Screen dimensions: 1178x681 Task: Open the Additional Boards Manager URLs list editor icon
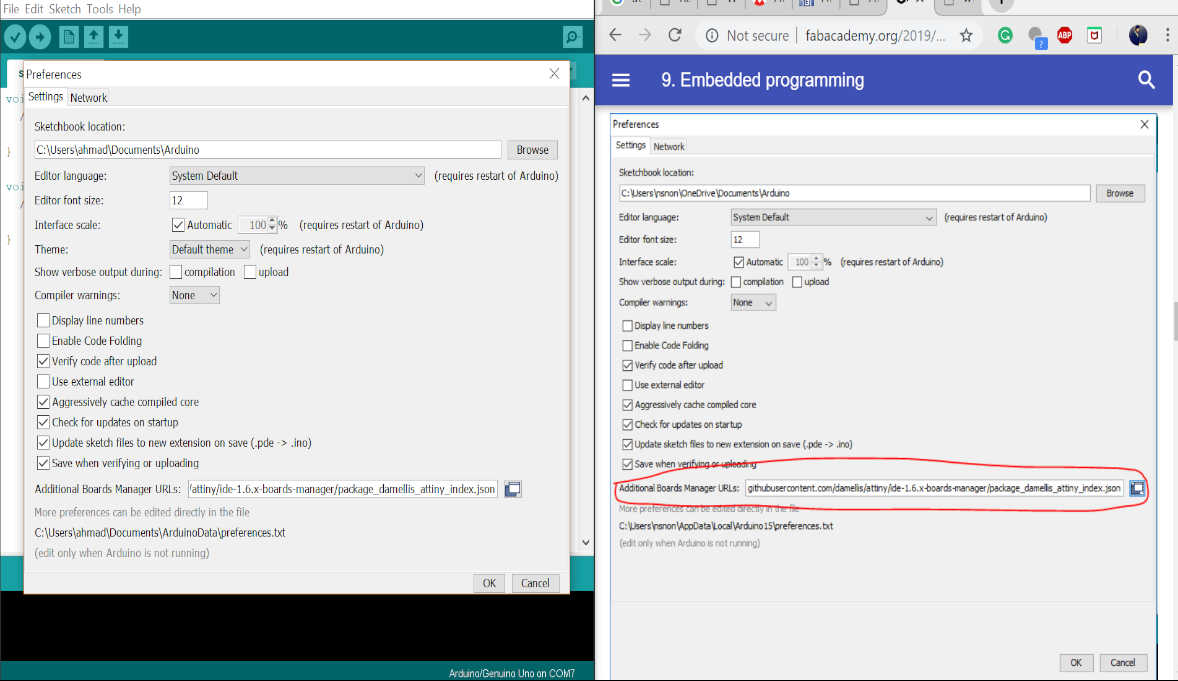coord(512,489)
